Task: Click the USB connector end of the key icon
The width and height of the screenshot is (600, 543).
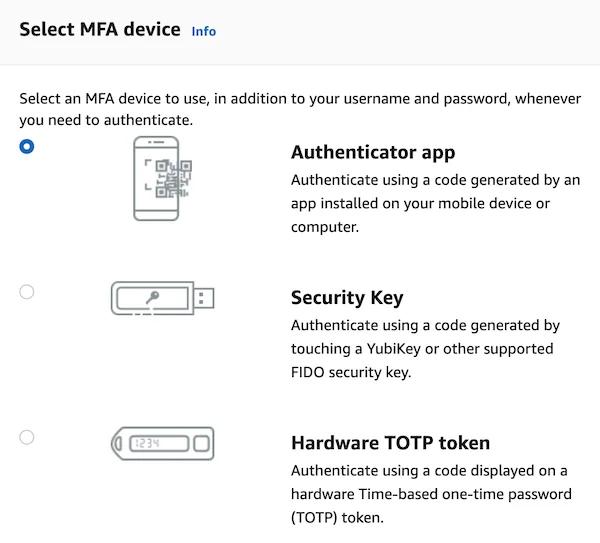Action: [x=204, y=297]
